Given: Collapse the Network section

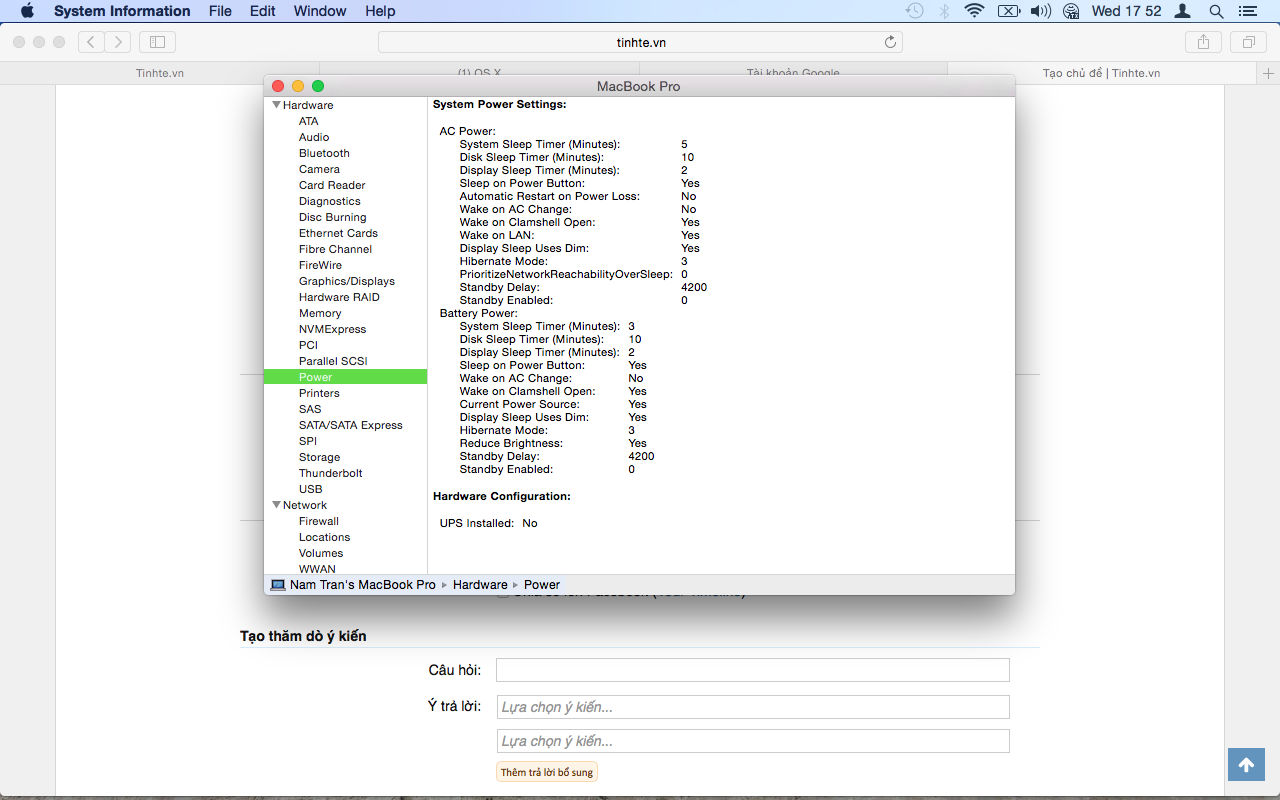Looking at the screenshot, I should point(277,505).
